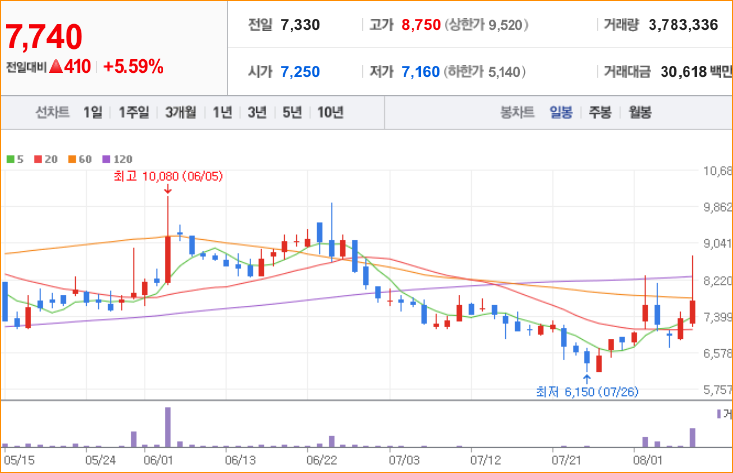Click the 06/13 date axis label
The width and height of the screenshot is (733, 473).
(x=240, y=460)
